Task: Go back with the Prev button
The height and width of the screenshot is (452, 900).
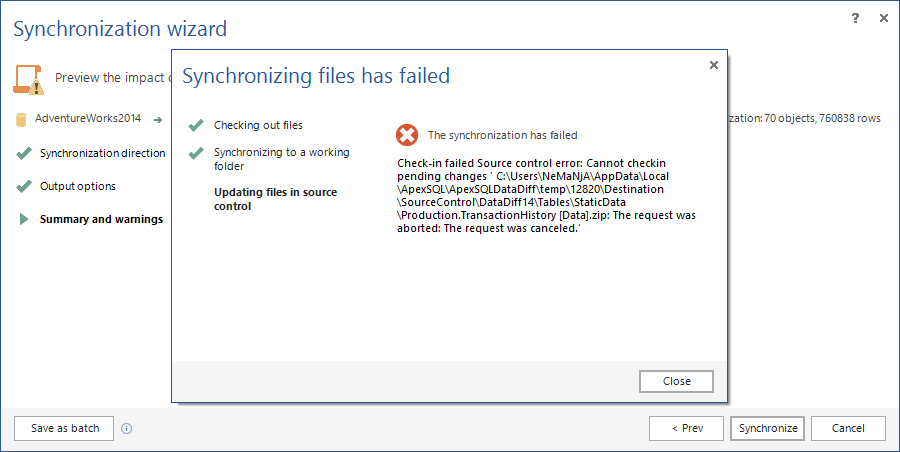Action: point(686,428)
